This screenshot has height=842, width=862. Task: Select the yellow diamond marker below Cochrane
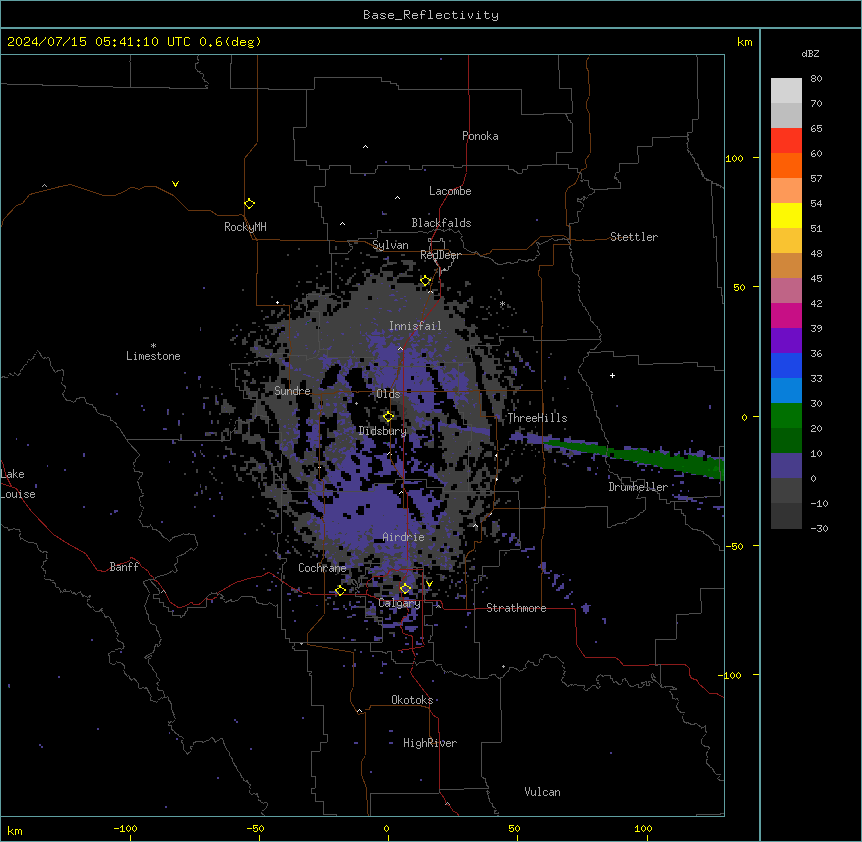(x=340, y=590)
